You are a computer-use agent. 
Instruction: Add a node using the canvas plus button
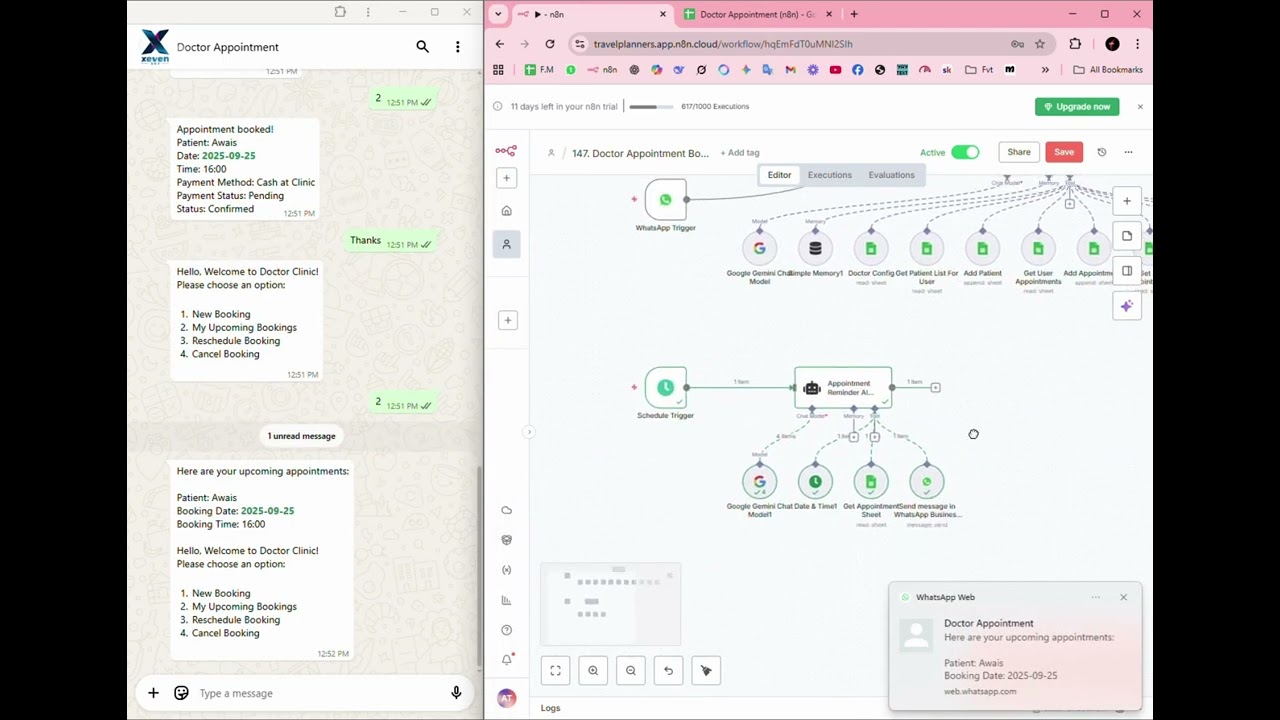(x=1127, y=201)
